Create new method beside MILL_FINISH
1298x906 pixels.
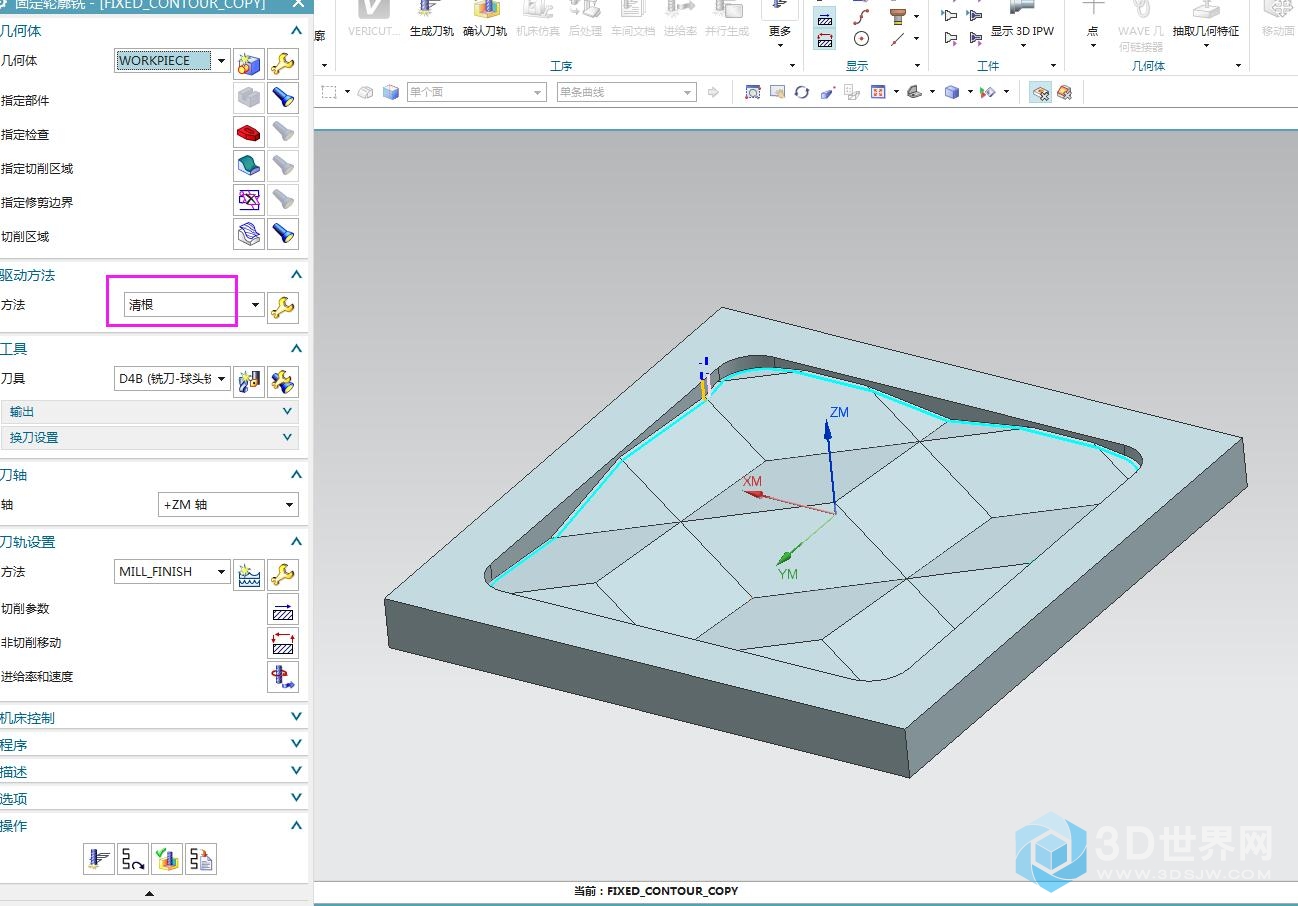248,574
